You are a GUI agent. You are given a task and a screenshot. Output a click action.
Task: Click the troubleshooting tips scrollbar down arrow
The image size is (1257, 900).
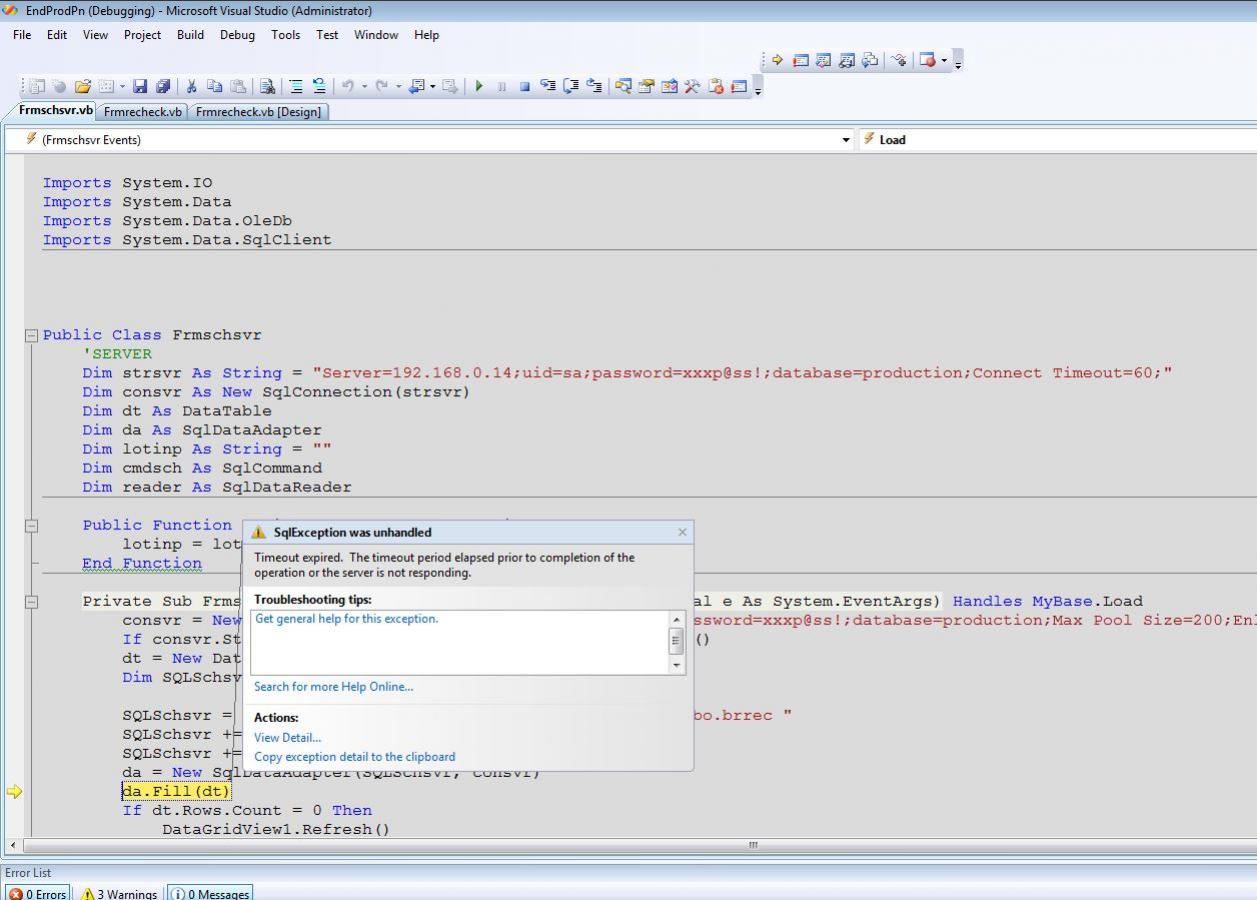677,665
